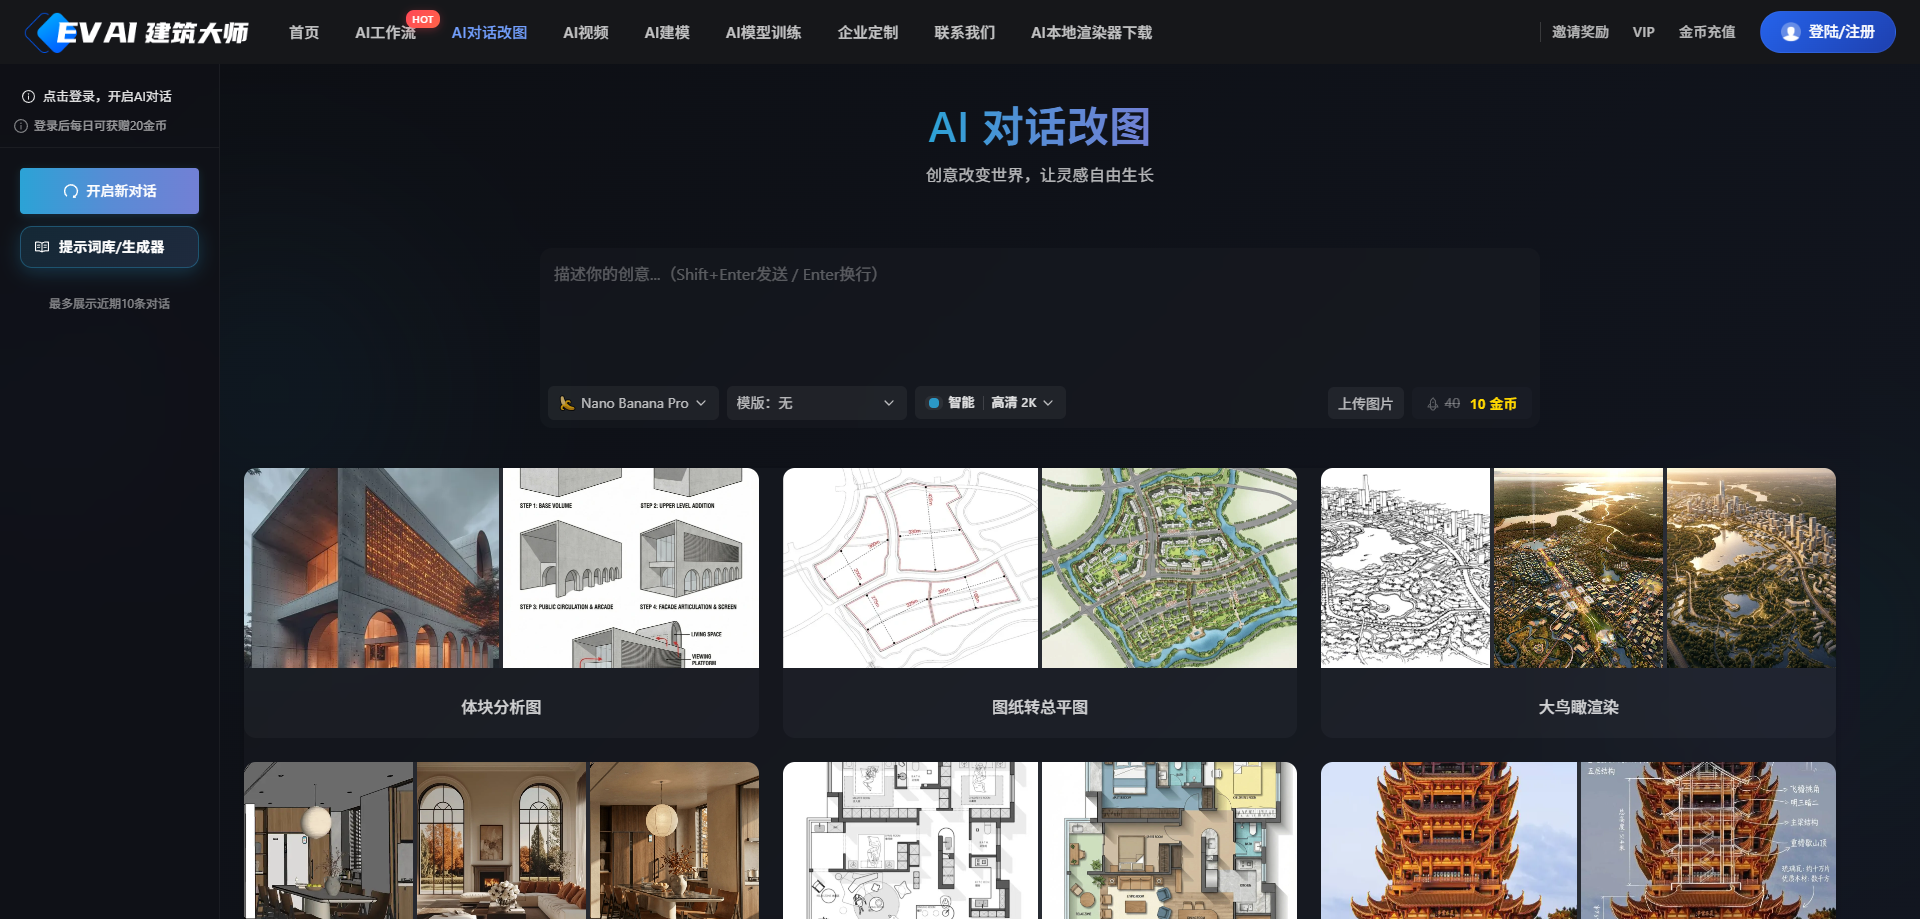The height and width of the screenshot is (919, 1920).
Task: Go to the AI视频 menu item
Action: (x=585, y=33)
